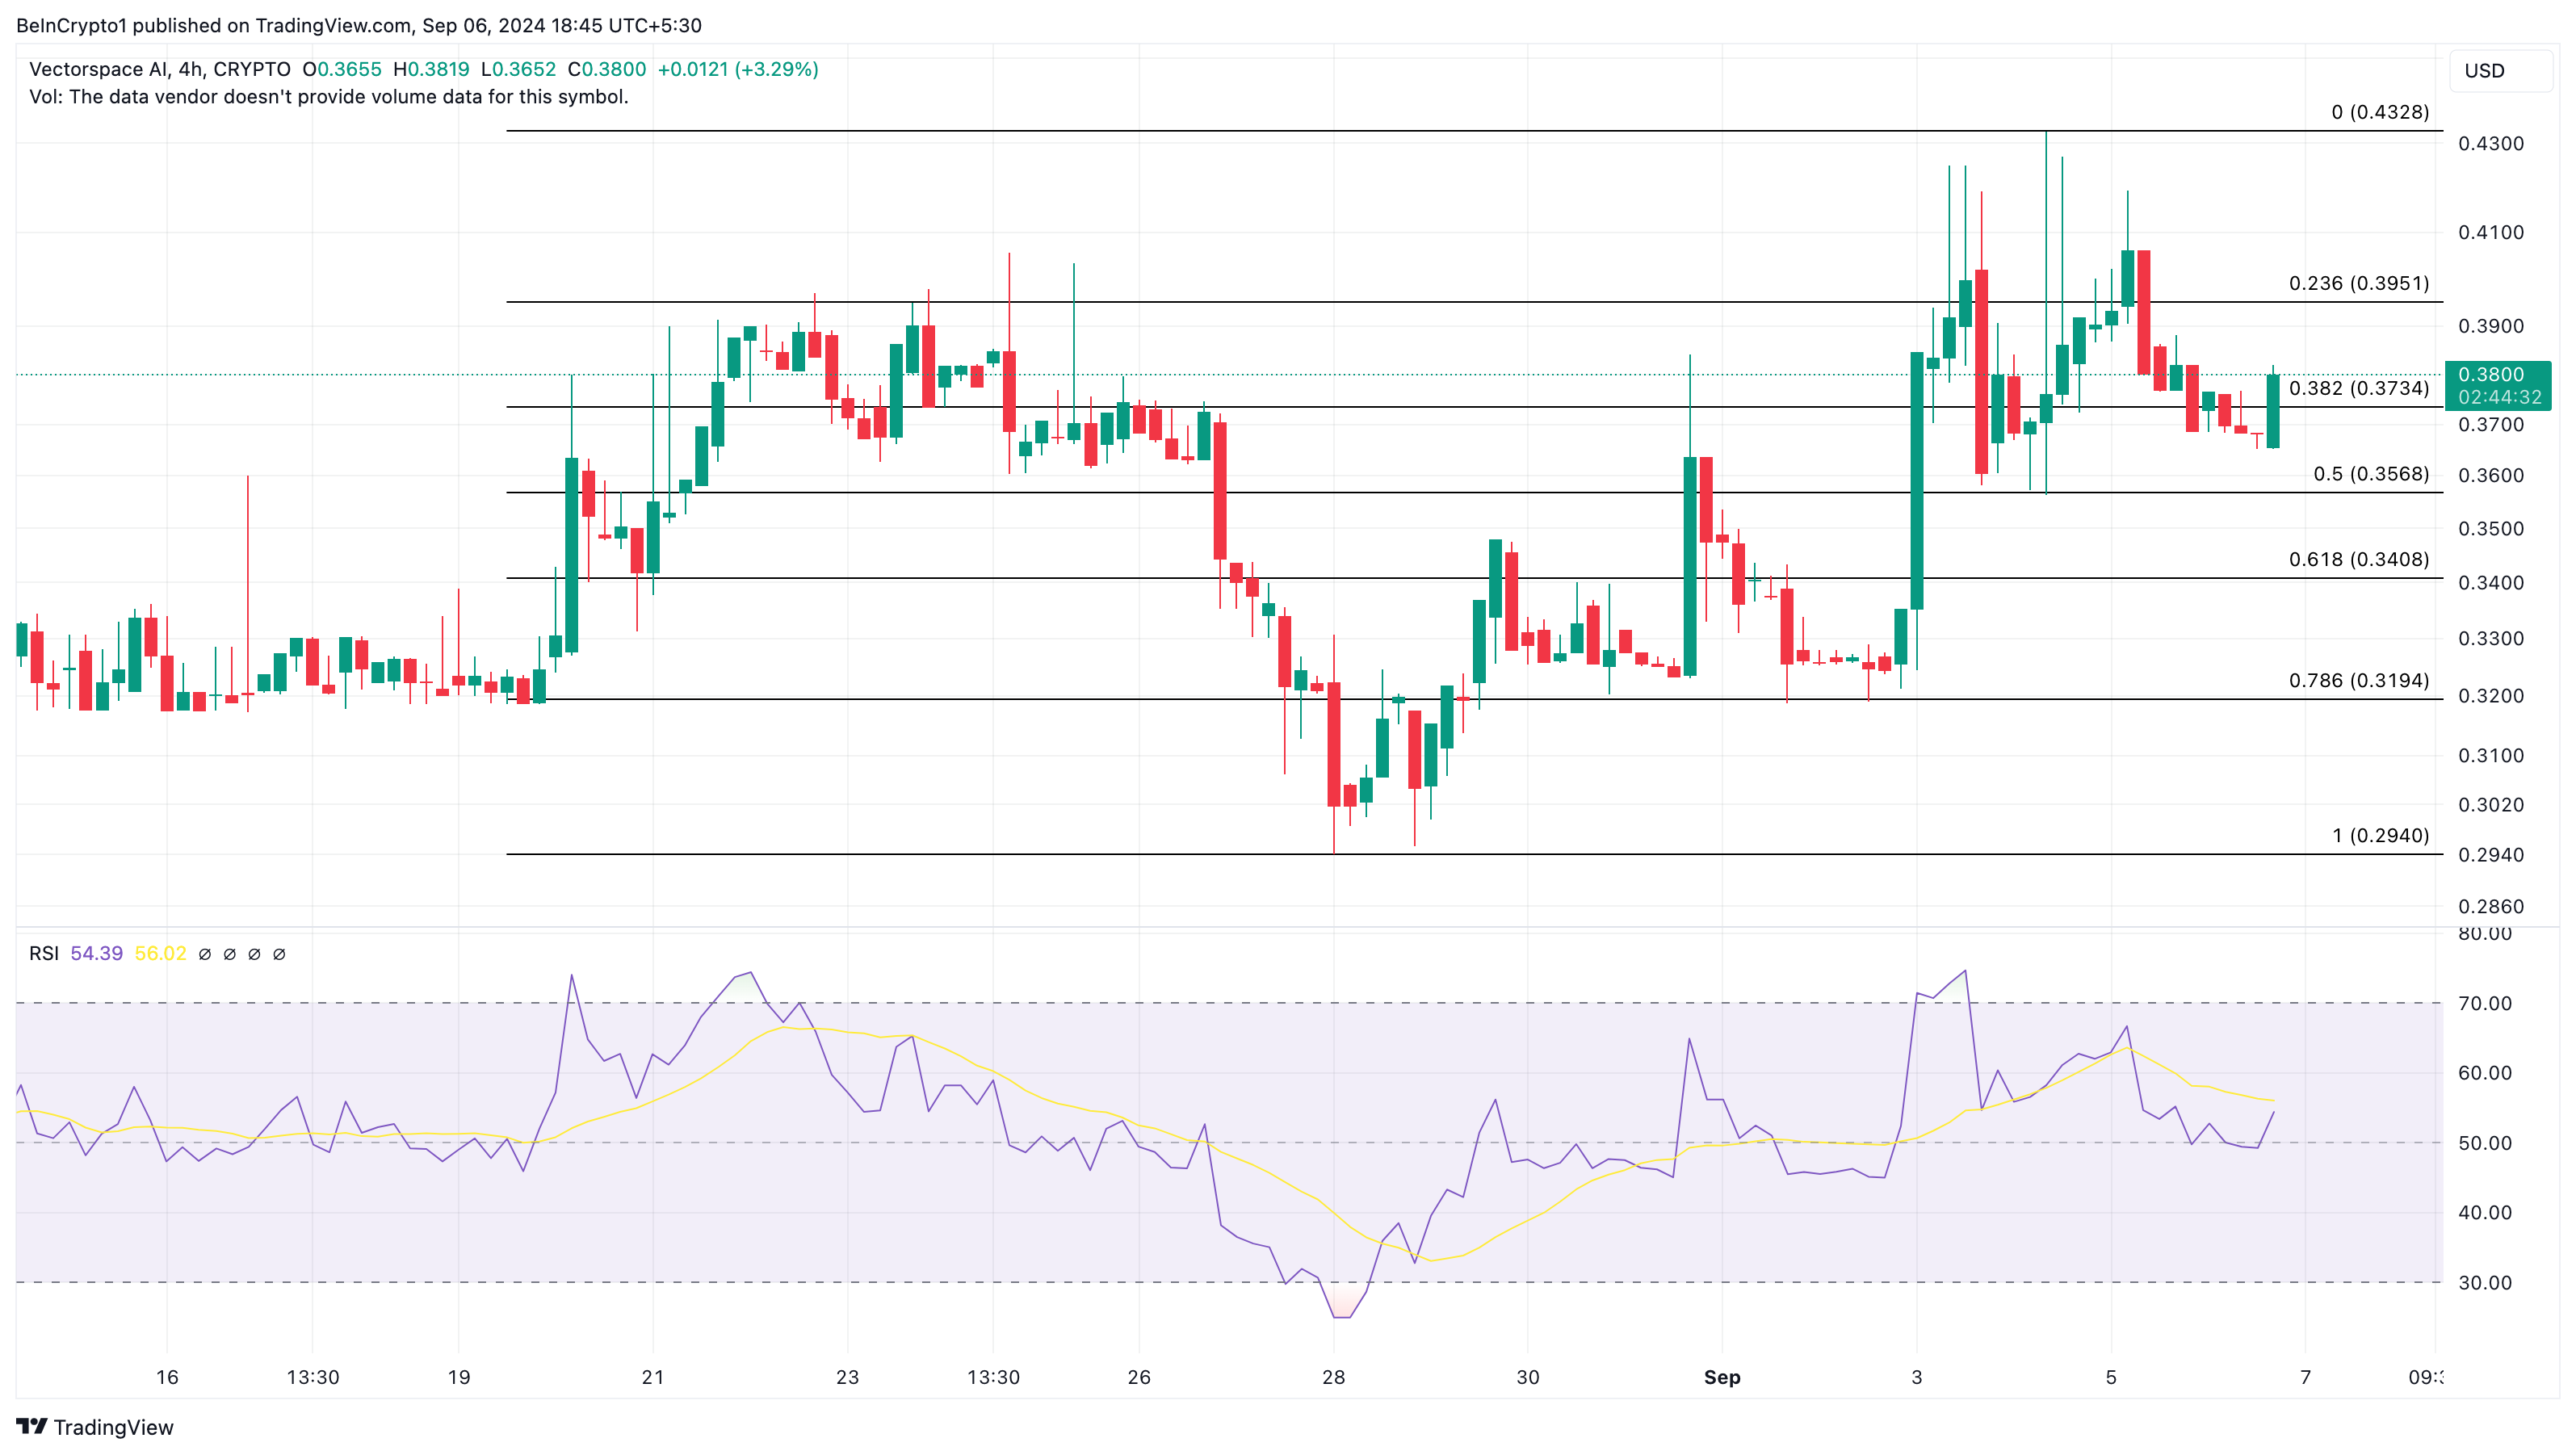Click second empty-value symbol in RSI legend
Screen dimensions: 2576x1455
[x=230, y=954]
